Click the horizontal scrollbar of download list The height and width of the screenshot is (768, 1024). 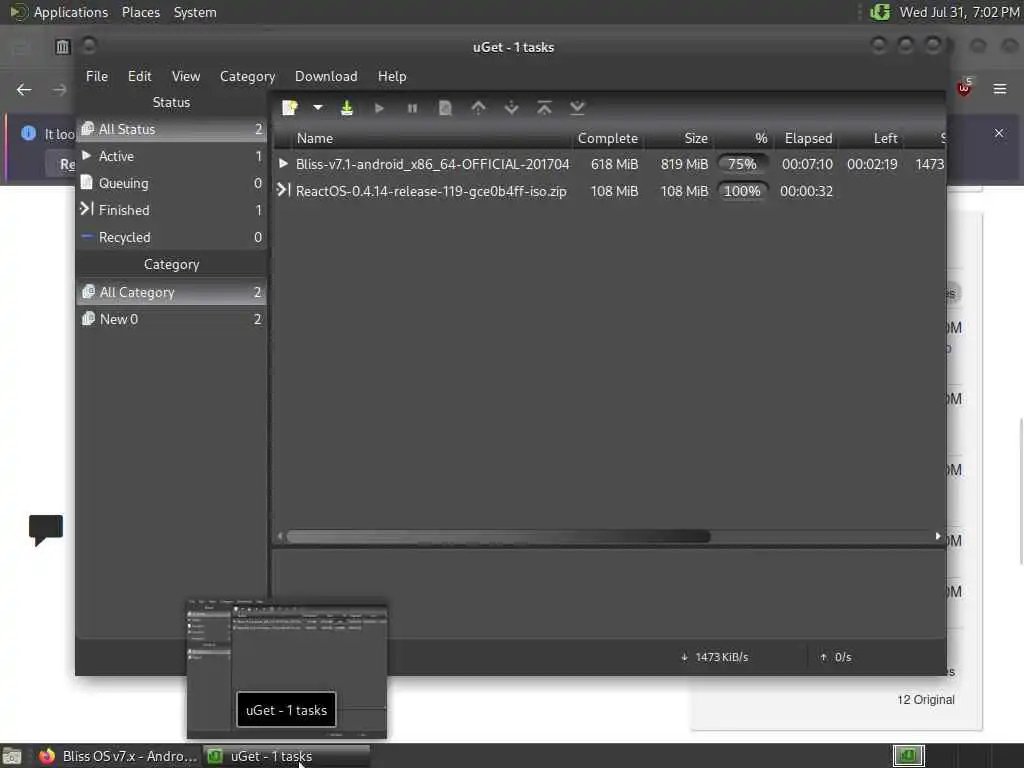pyautogui.click(x=498, y=536)
